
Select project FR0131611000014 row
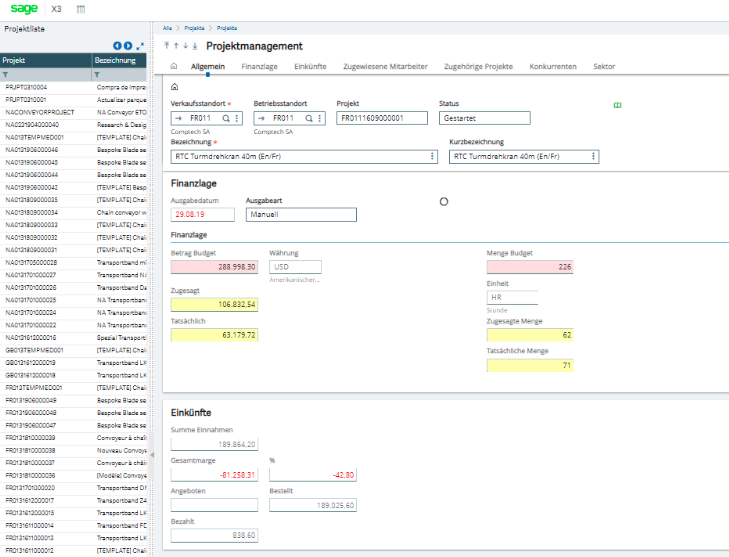point(73,525)
